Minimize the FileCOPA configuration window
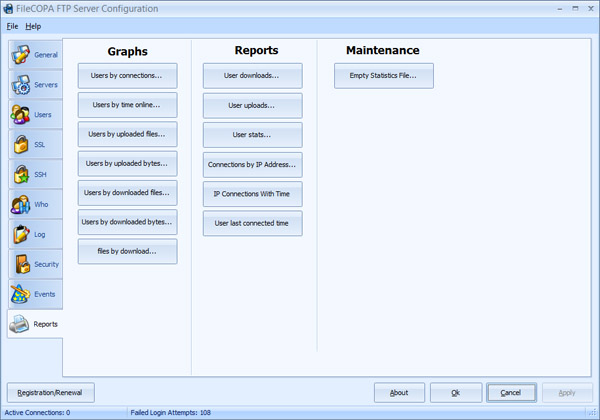The height and width of the screenshot is (420, 600). click(x=560, y=8)
